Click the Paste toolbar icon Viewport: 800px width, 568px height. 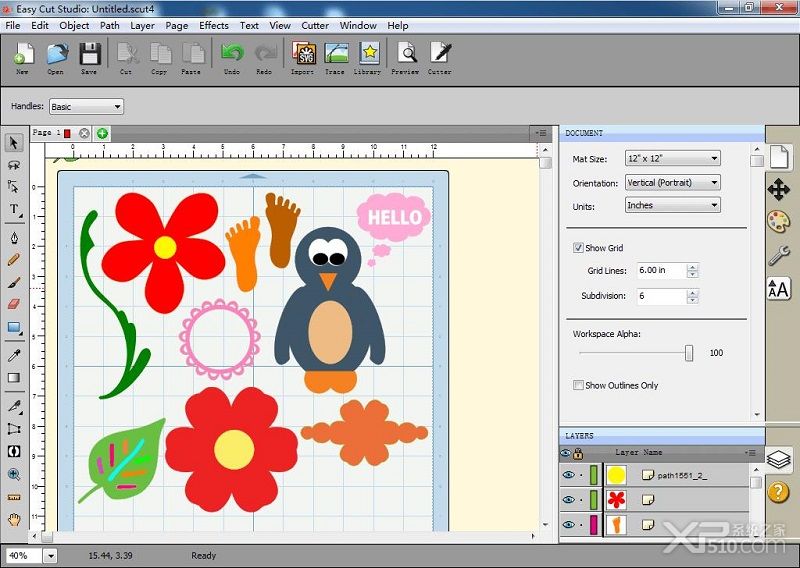point(192,58)
